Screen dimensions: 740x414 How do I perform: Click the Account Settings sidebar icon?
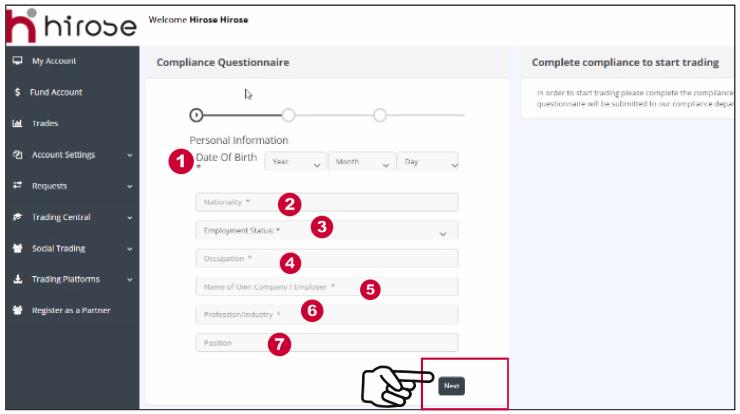[x=17, y=155]
